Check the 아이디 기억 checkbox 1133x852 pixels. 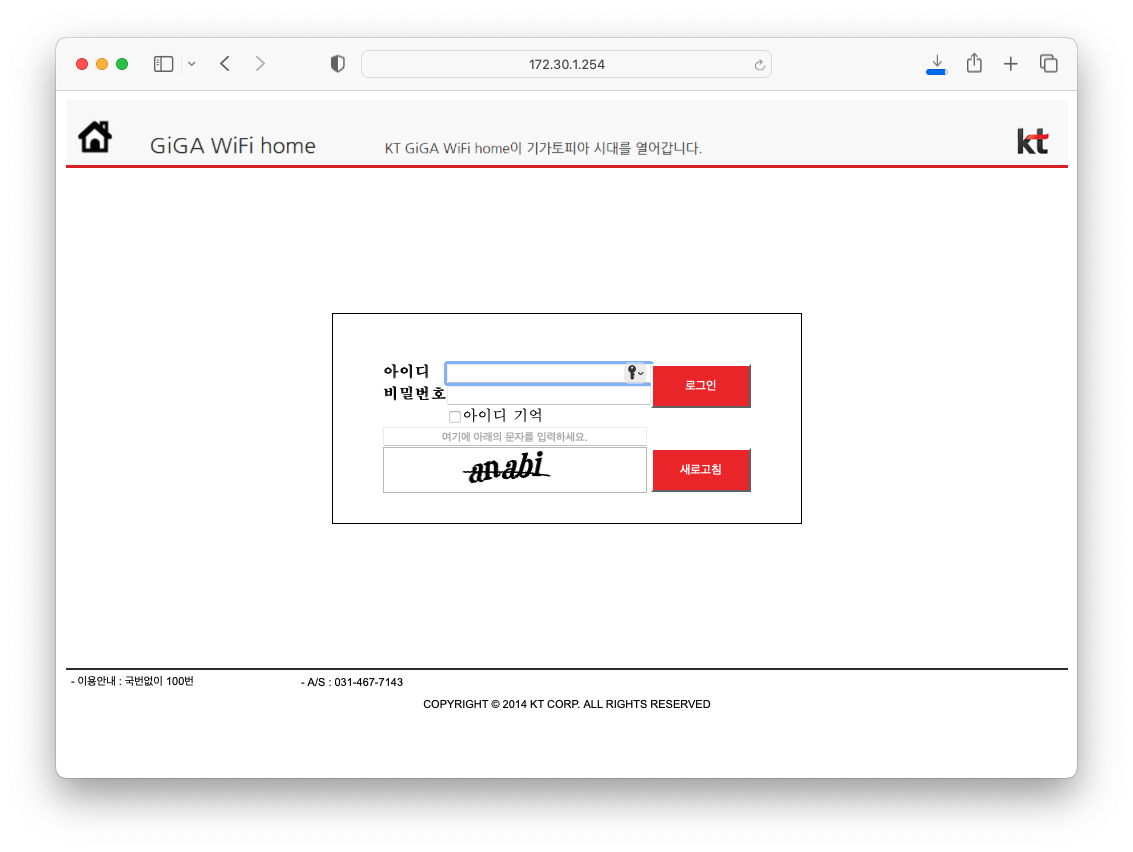(x=455, y=416)
